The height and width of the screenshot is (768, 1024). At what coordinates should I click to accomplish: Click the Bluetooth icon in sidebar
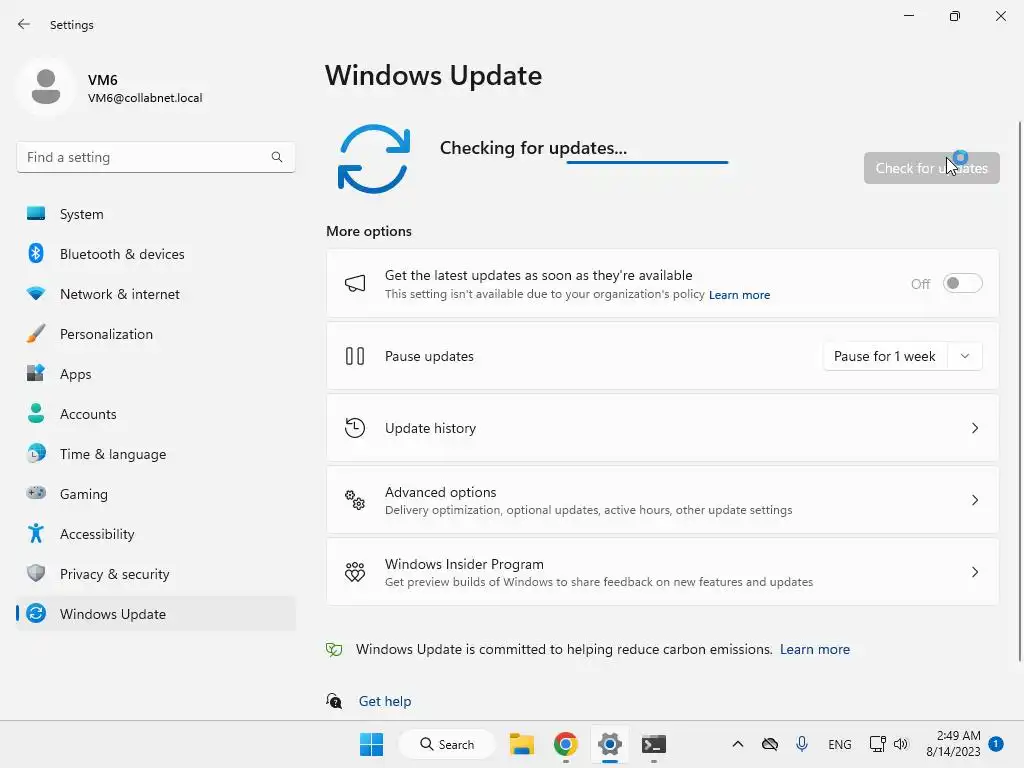(36, 253)
